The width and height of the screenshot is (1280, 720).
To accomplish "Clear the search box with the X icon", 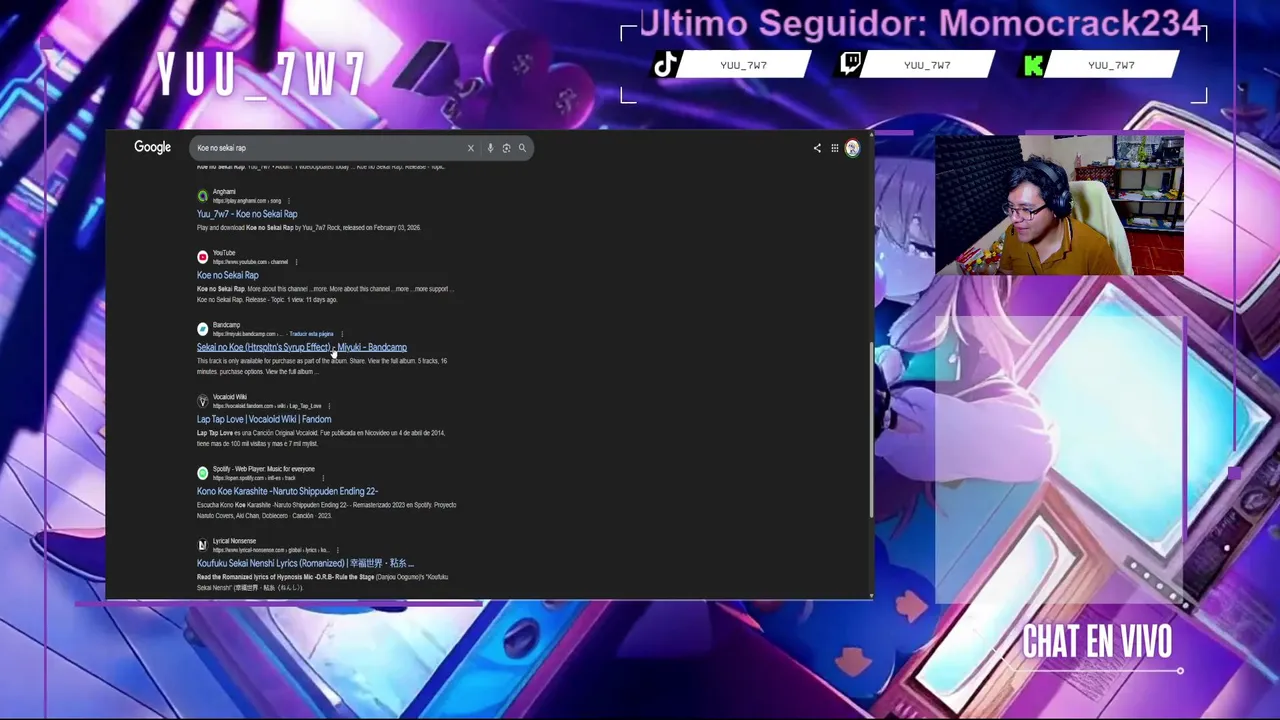I will [470, 148].
